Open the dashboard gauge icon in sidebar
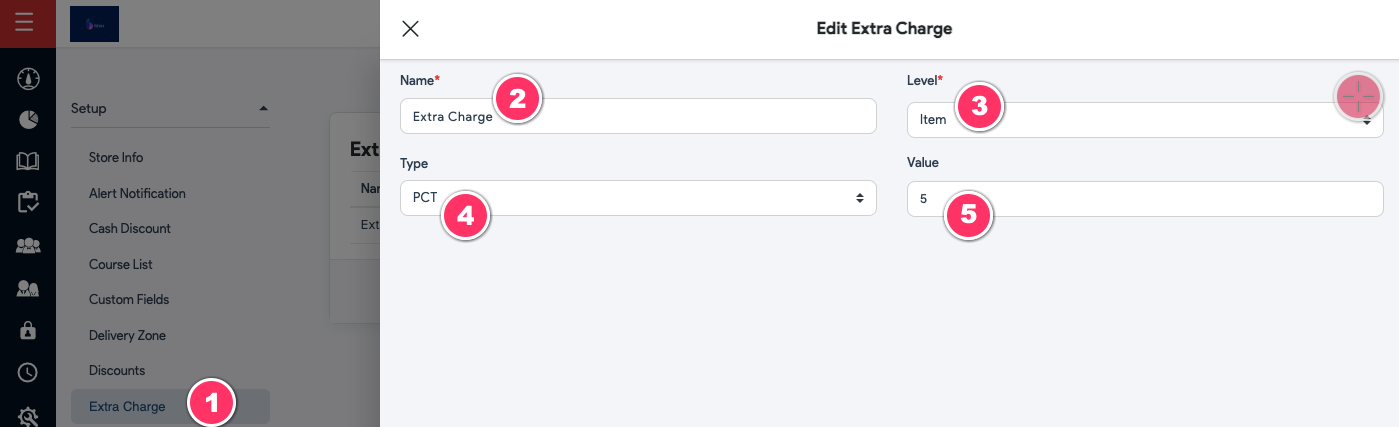The width and height of the screenshot is (1399, 427). pyautogui.click(x=28, y=78)
